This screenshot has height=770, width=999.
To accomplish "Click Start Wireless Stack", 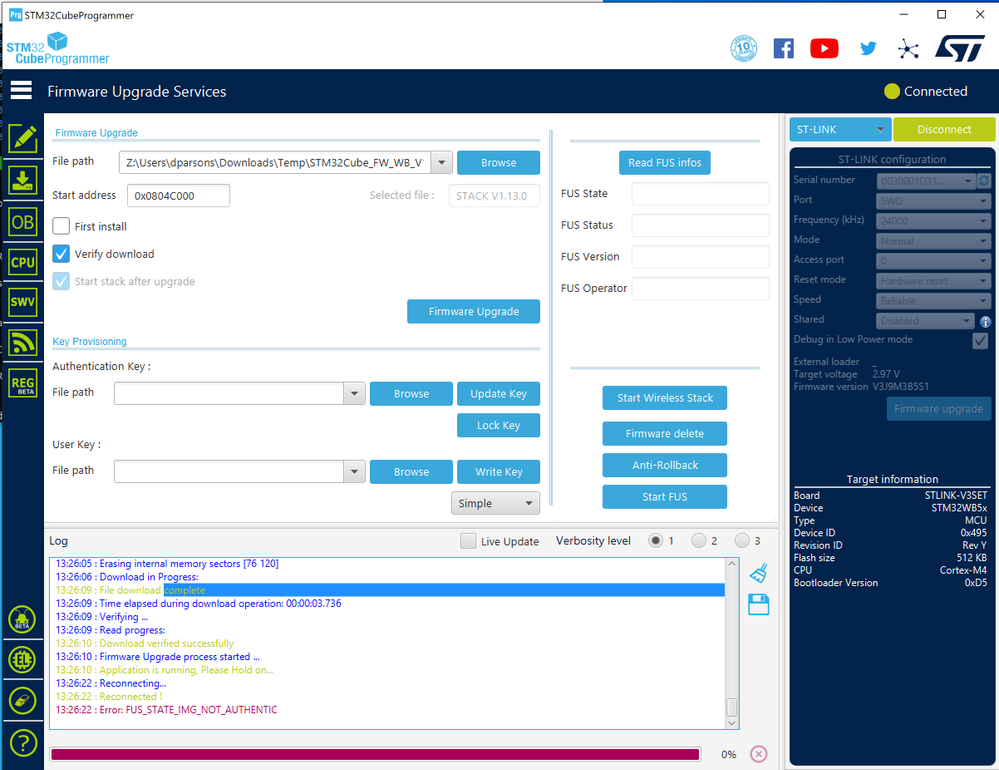I will 665,398.
